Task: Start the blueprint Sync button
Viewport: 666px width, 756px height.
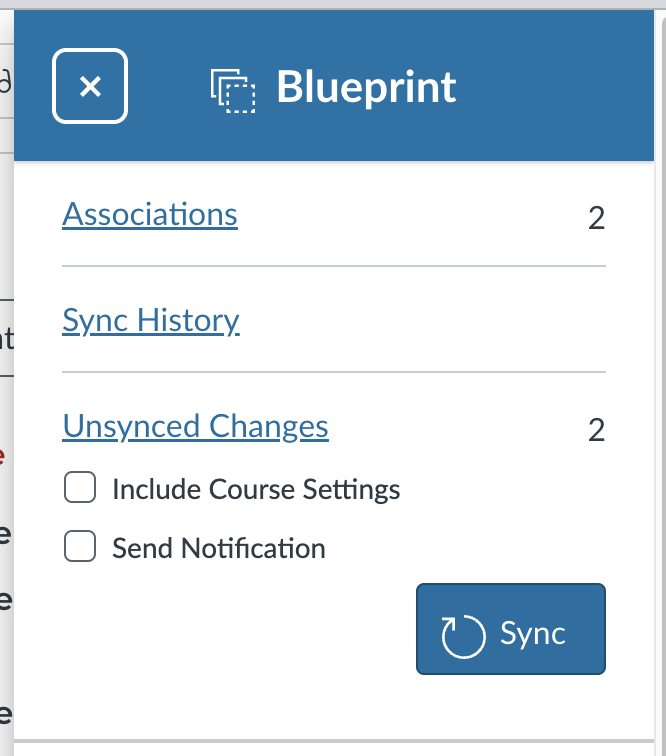Action: (511, 629)
